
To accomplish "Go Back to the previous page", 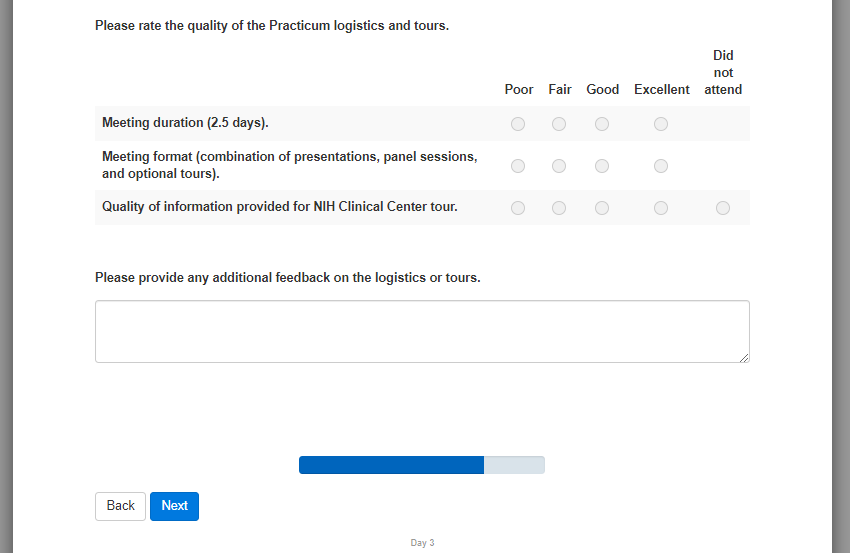I will [x=120, y=506].
